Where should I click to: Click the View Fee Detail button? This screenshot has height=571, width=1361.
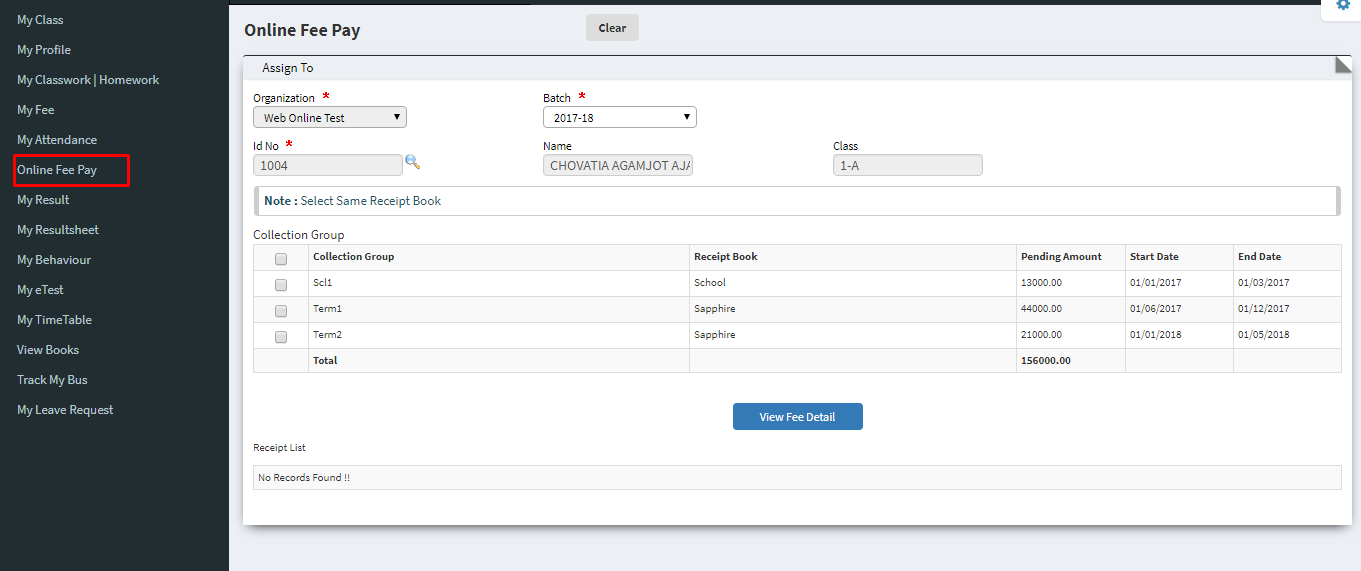tap(798, 417)
